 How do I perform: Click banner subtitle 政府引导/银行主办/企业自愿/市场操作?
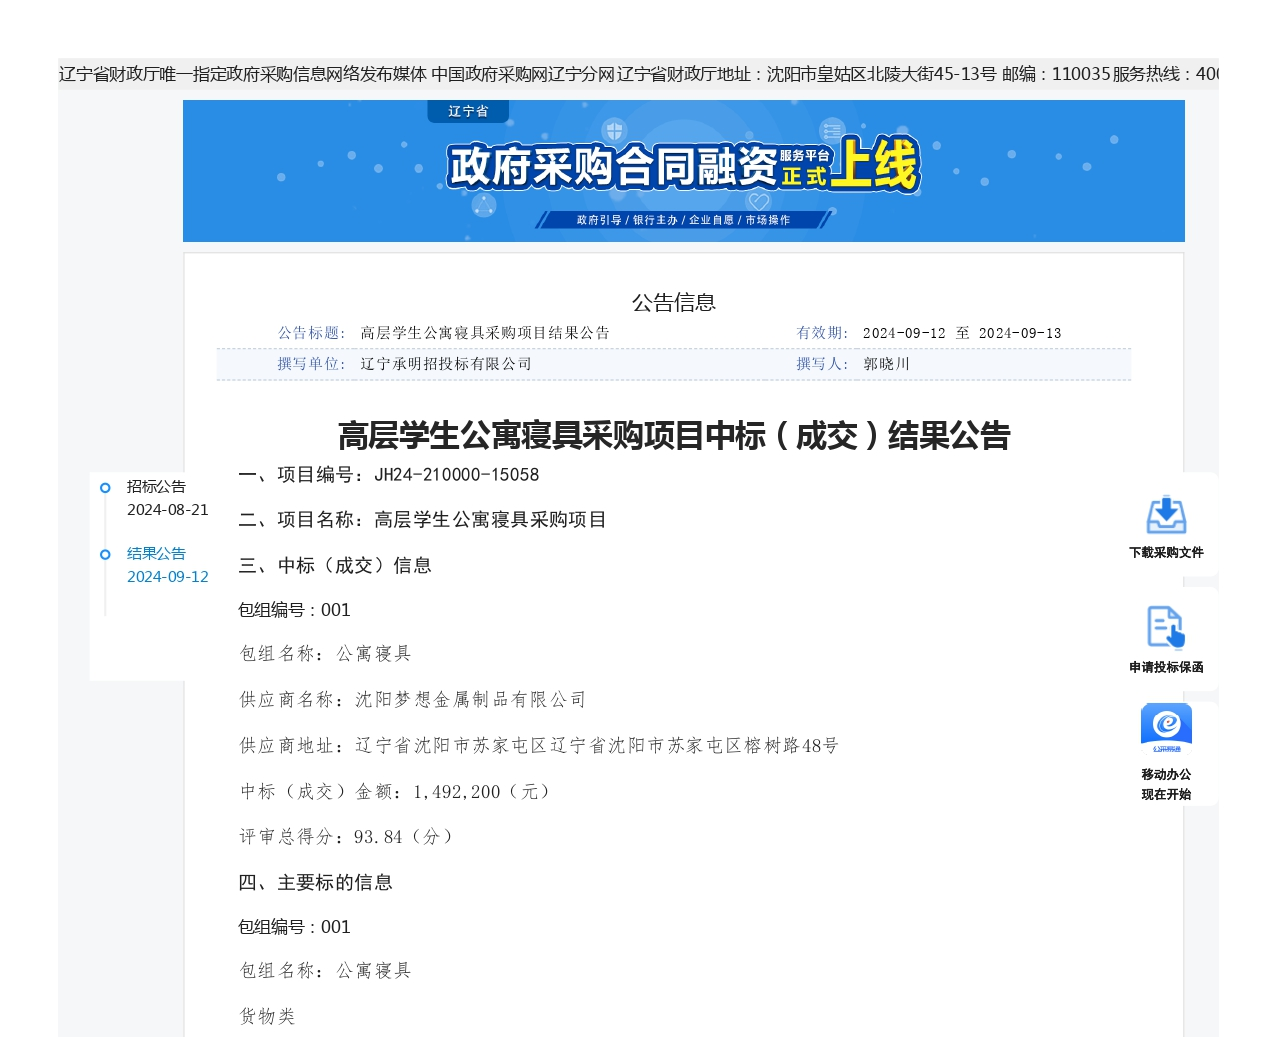click(683, 220)
